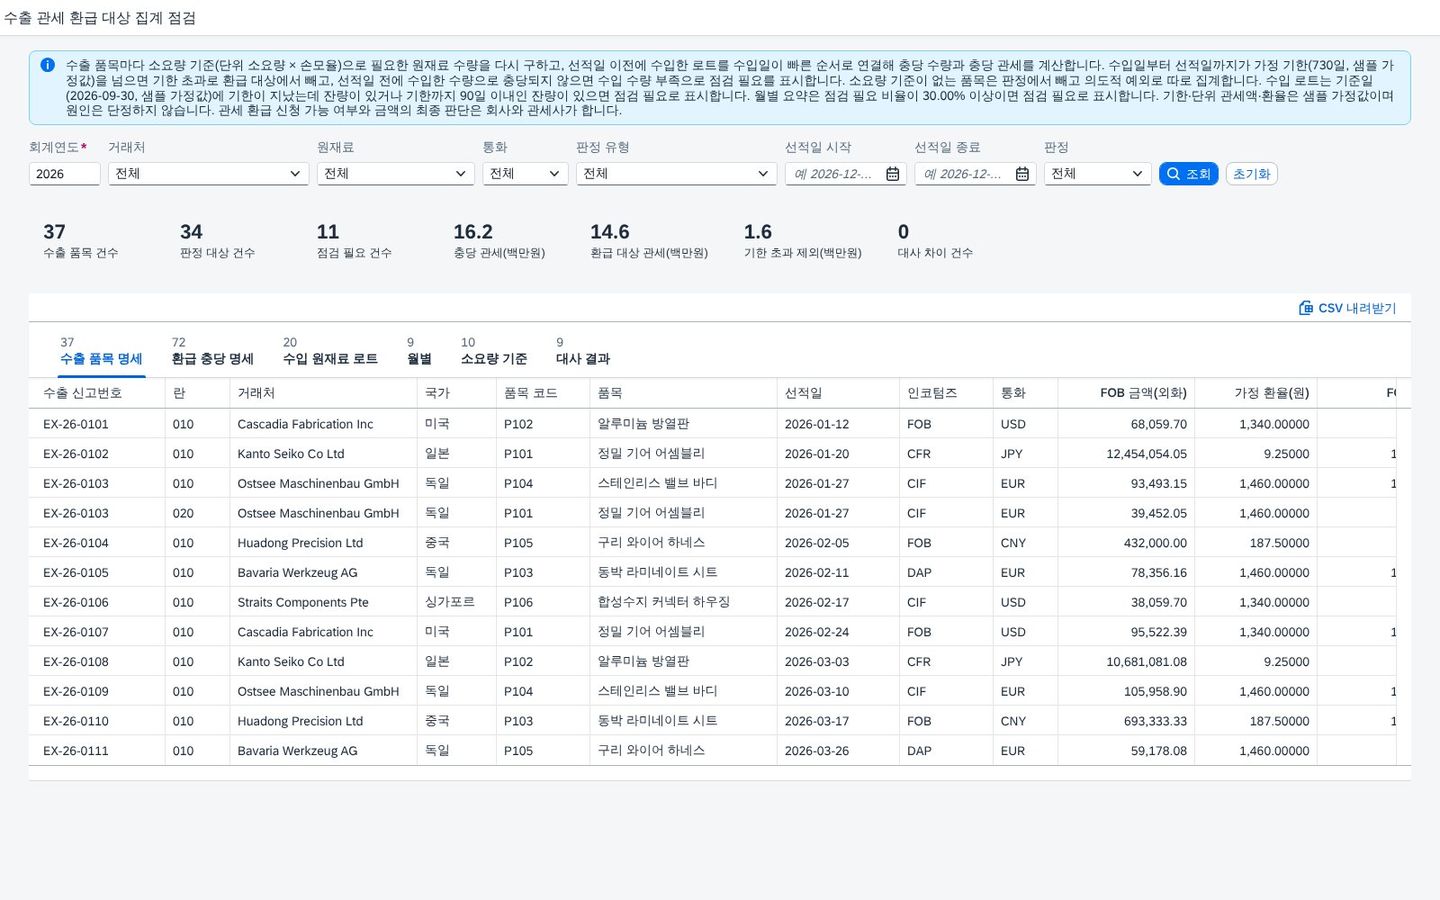Select the EX-26-0105 row

(x=720, y=573)
